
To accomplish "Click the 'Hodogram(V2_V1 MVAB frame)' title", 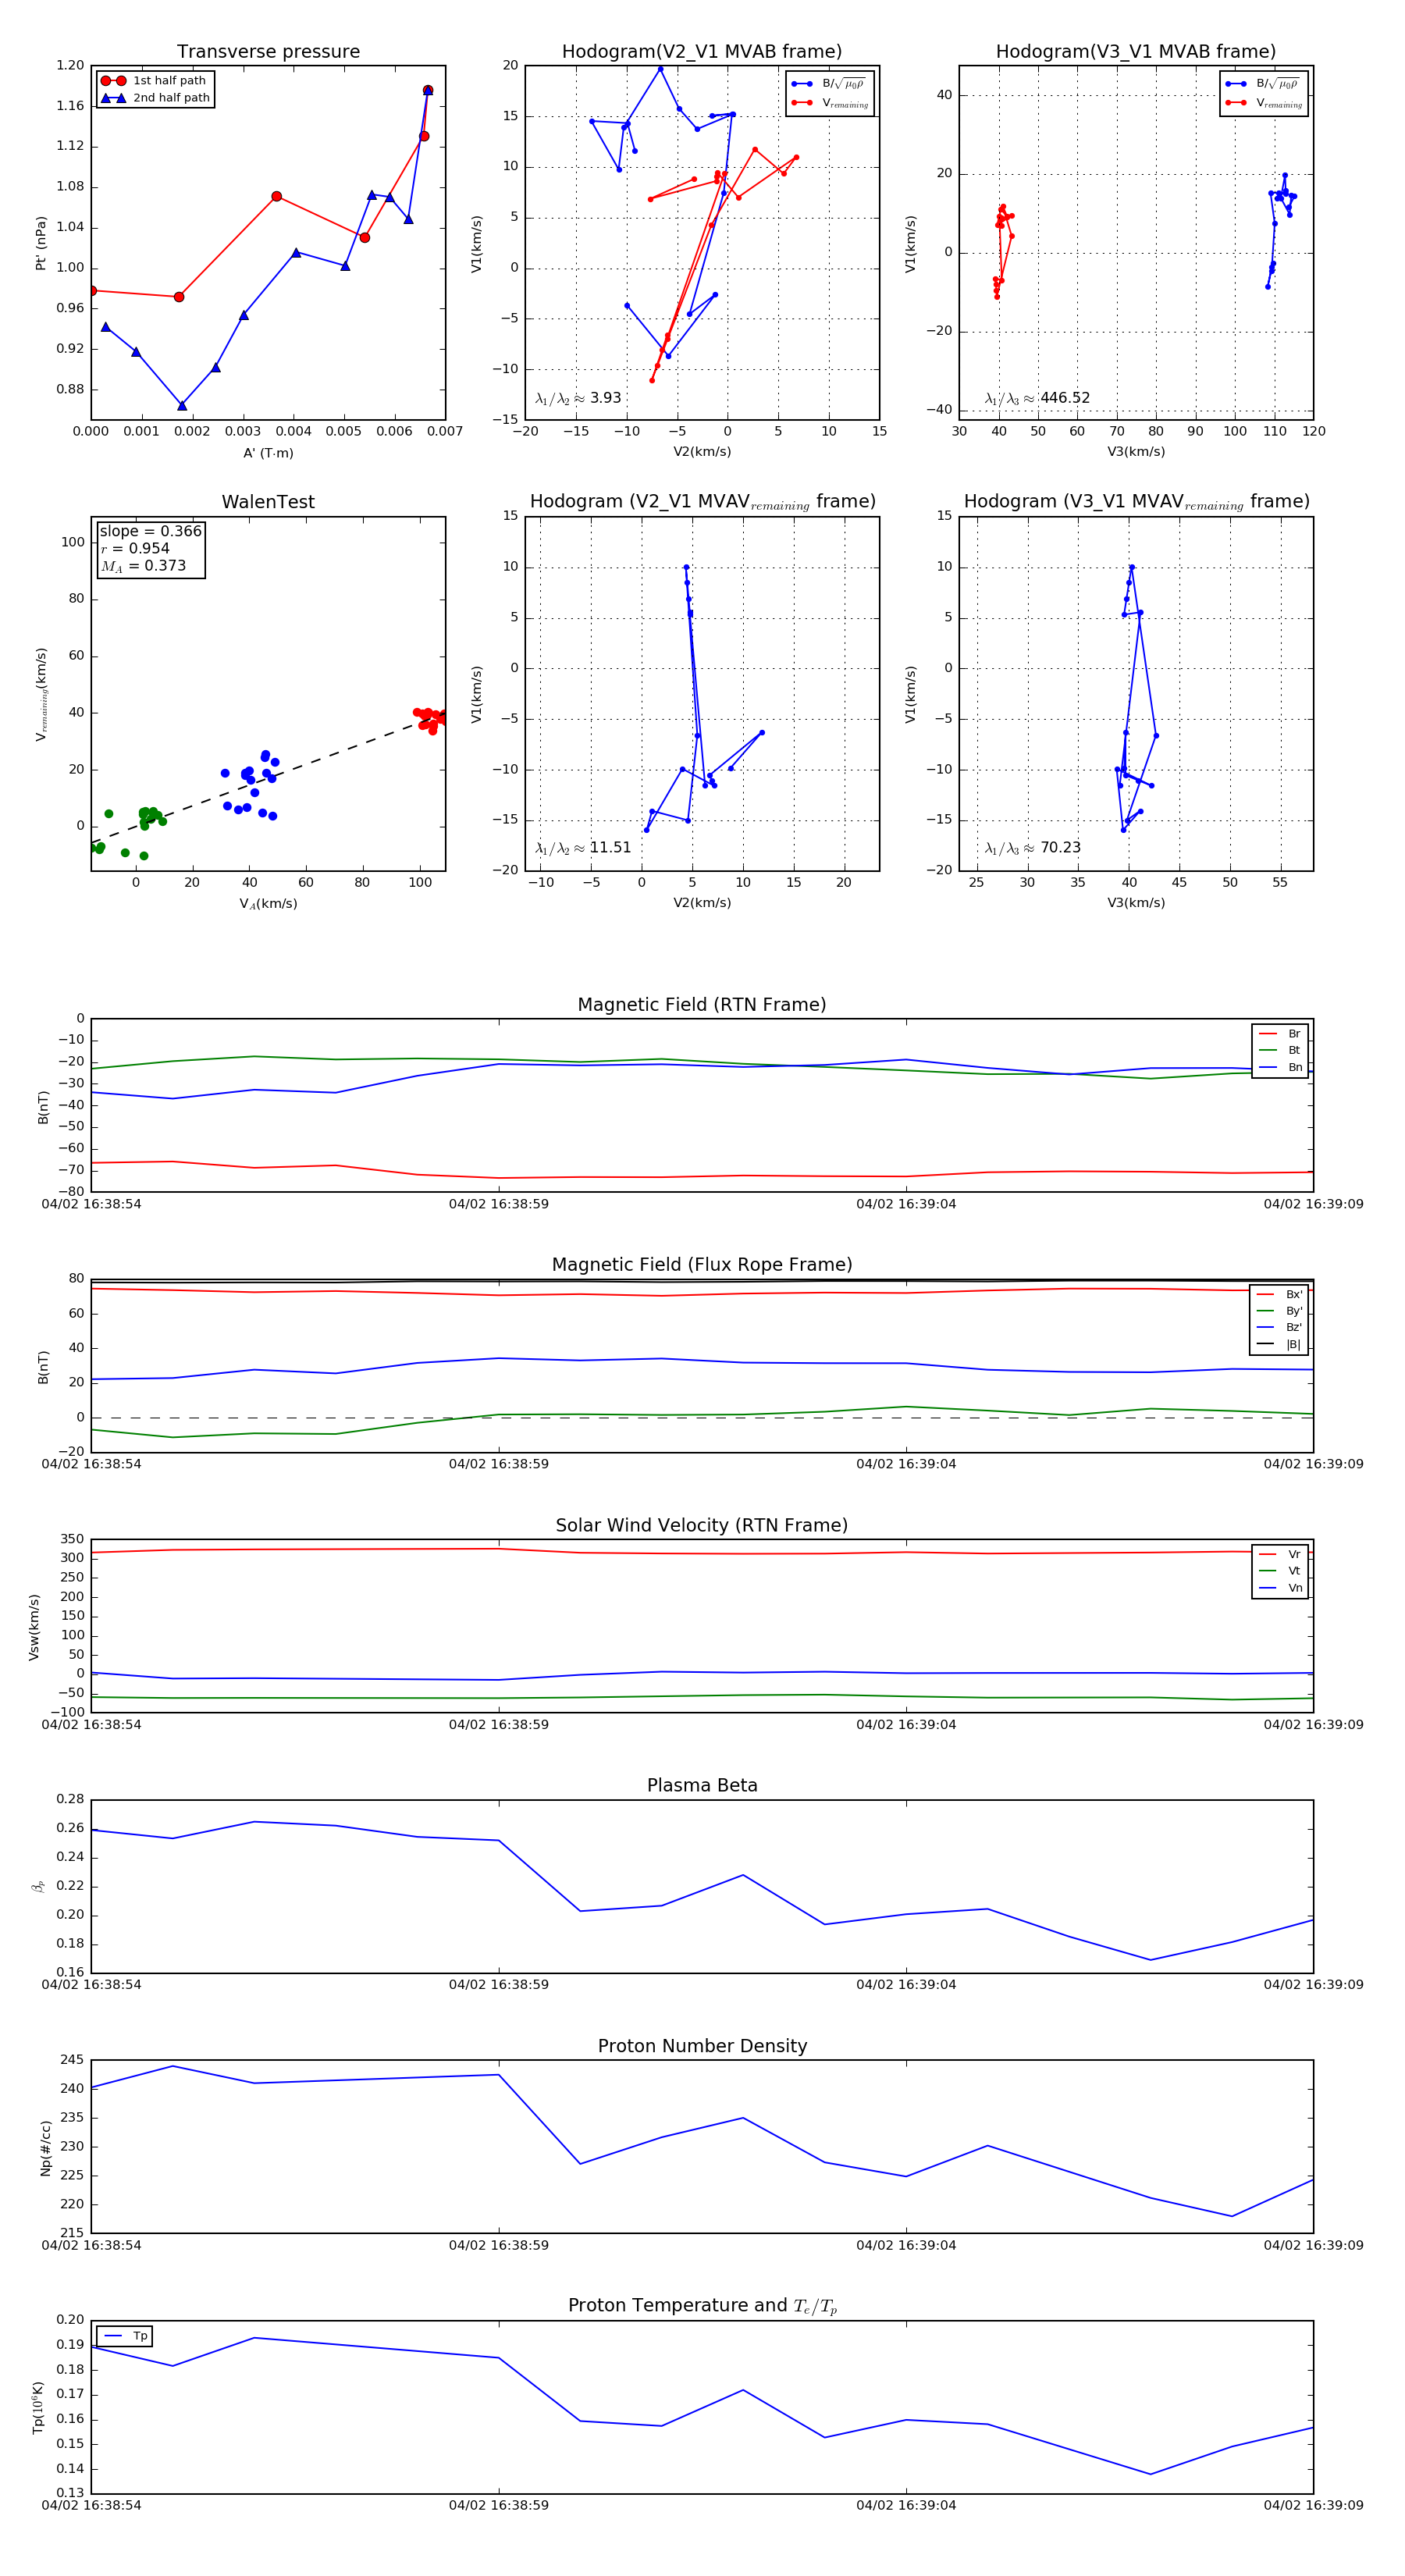I will pyautogui.click(x=702, y=52).
